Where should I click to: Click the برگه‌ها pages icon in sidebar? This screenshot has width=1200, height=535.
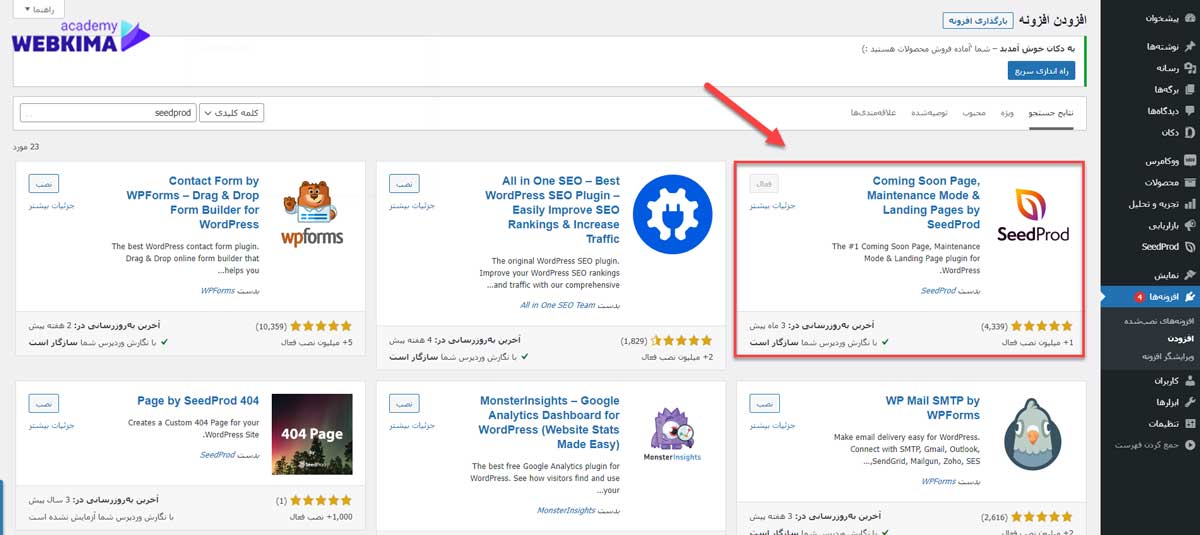[1189, 89]
